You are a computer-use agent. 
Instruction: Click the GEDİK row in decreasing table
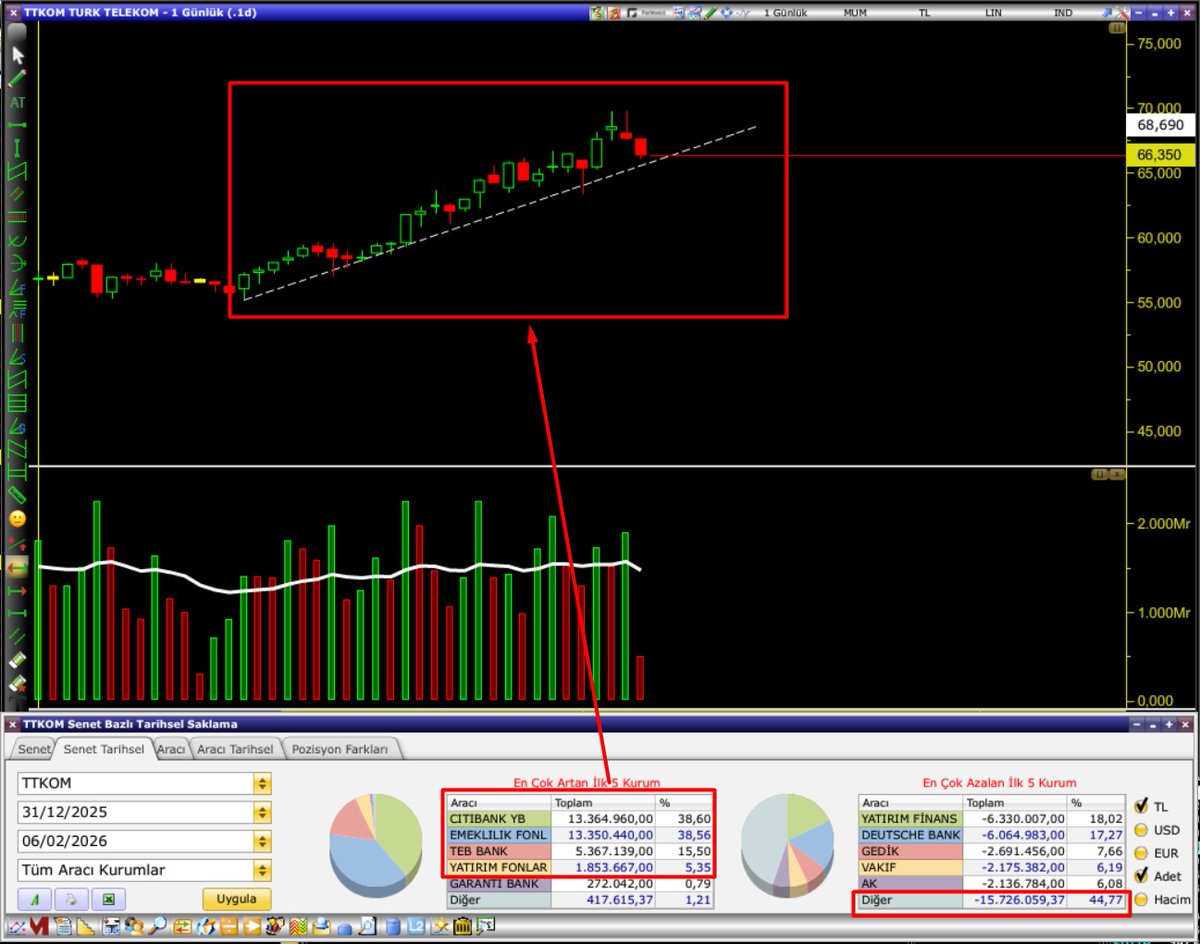992,851
